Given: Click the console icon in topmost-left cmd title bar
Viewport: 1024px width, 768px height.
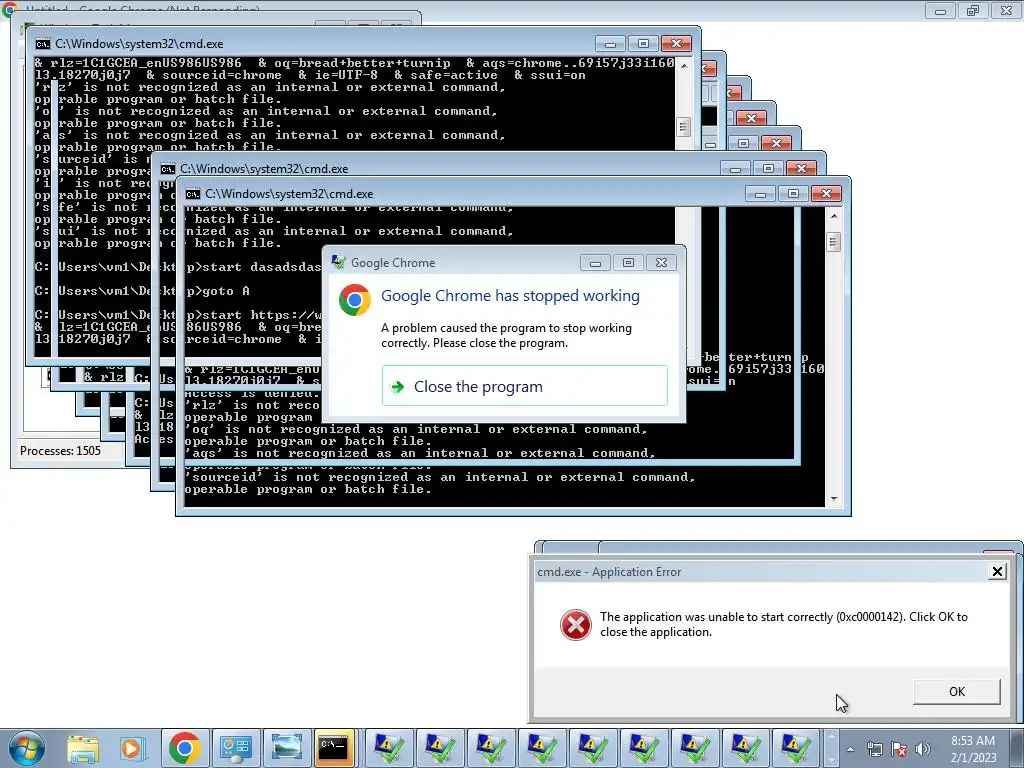Looking at the screenshot, I should (43, 44).
